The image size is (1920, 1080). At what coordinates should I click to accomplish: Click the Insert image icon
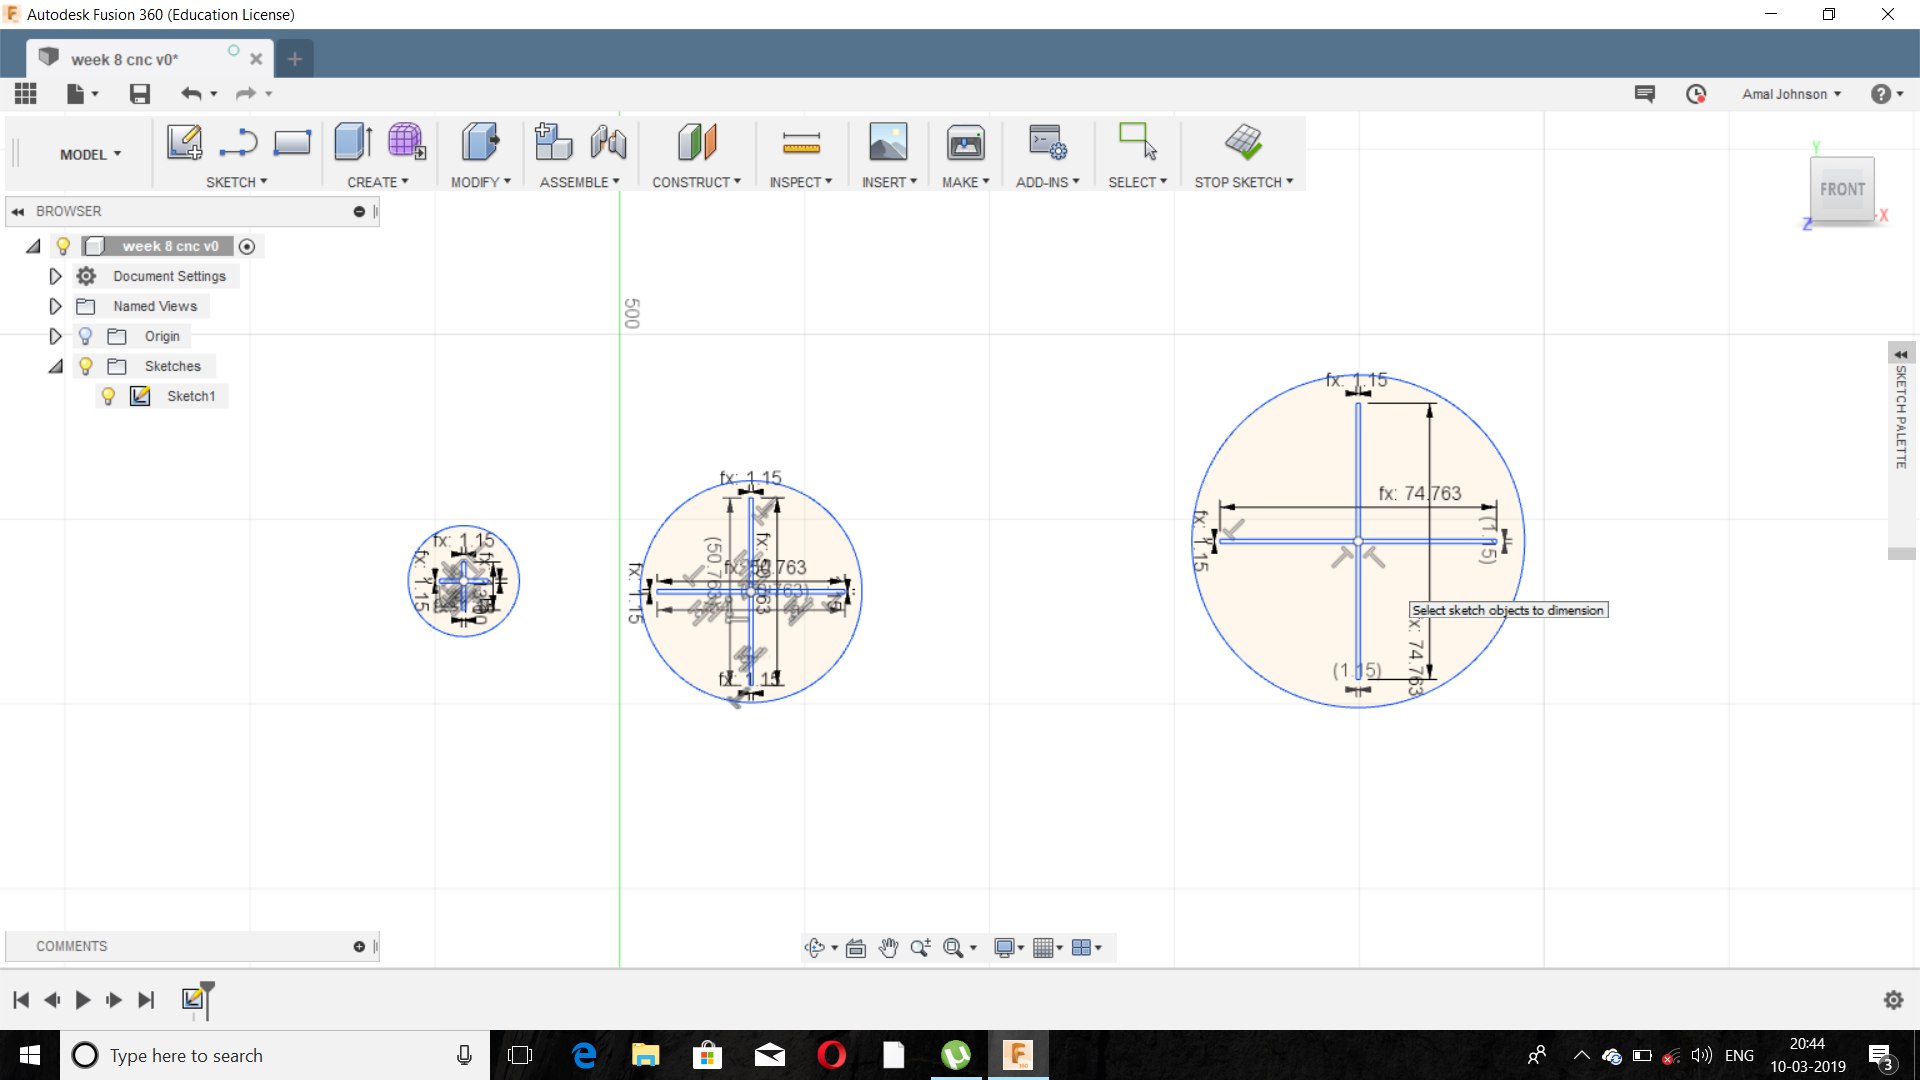(887, 142)
